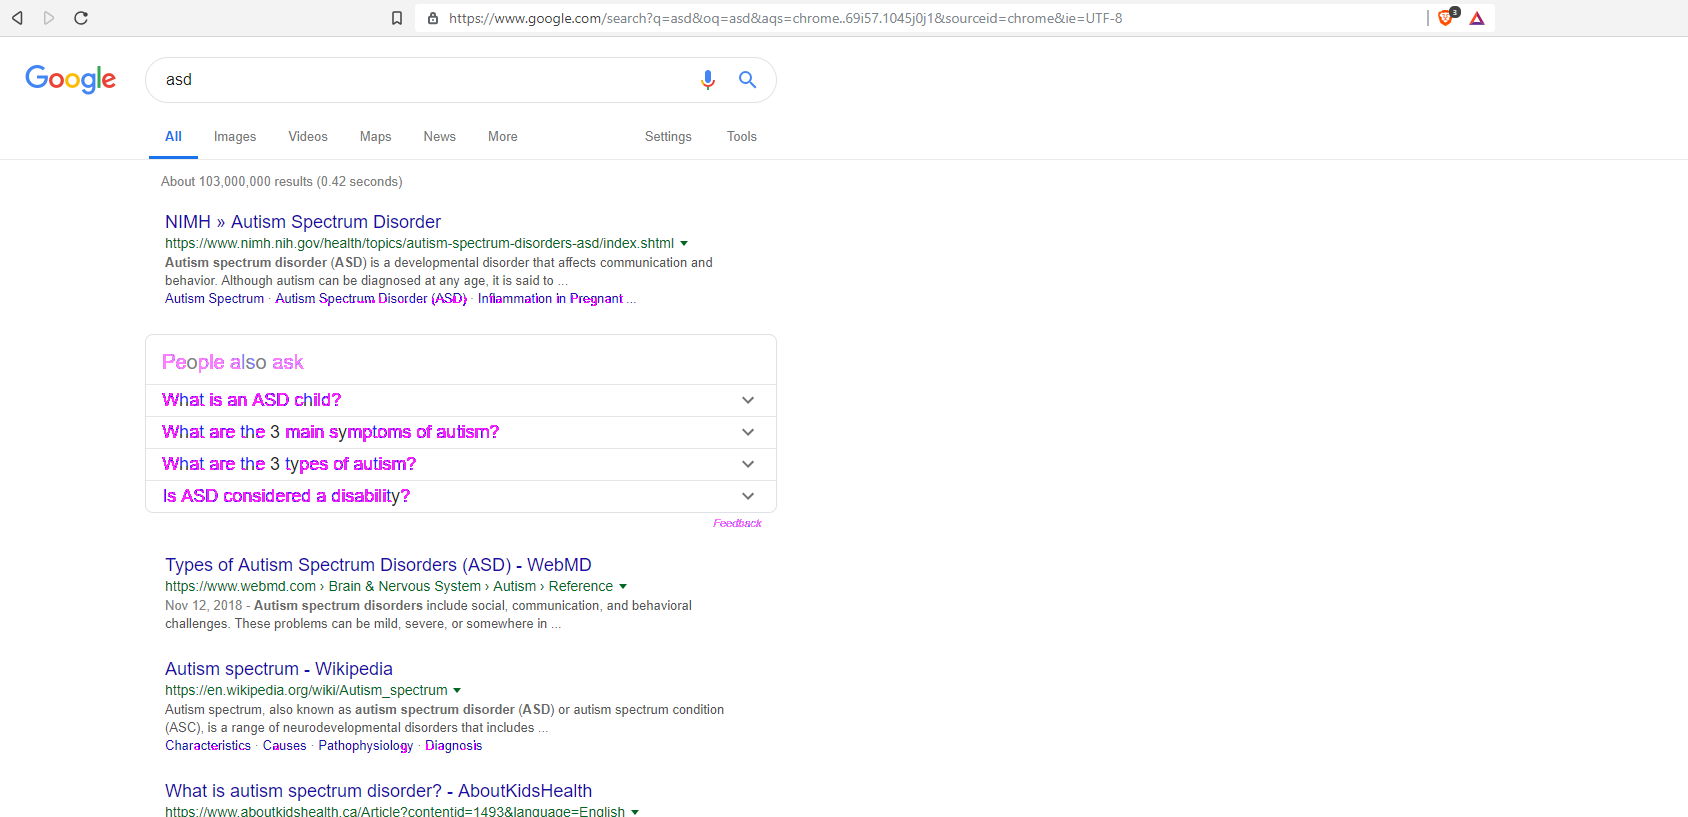Viewport: 1688px width, 817px height.
Task: Open AboutKidsHealth autism result
Action: (378, 791)
